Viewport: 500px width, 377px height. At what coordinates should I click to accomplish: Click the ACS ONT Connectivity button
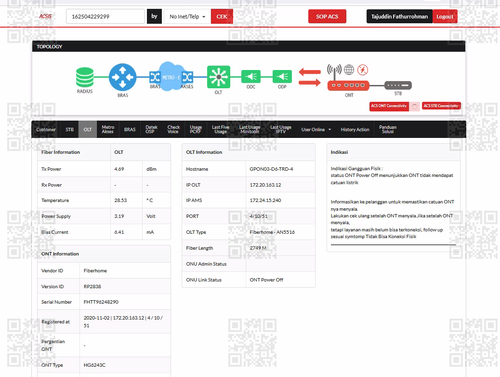click(x=389, y=106)
